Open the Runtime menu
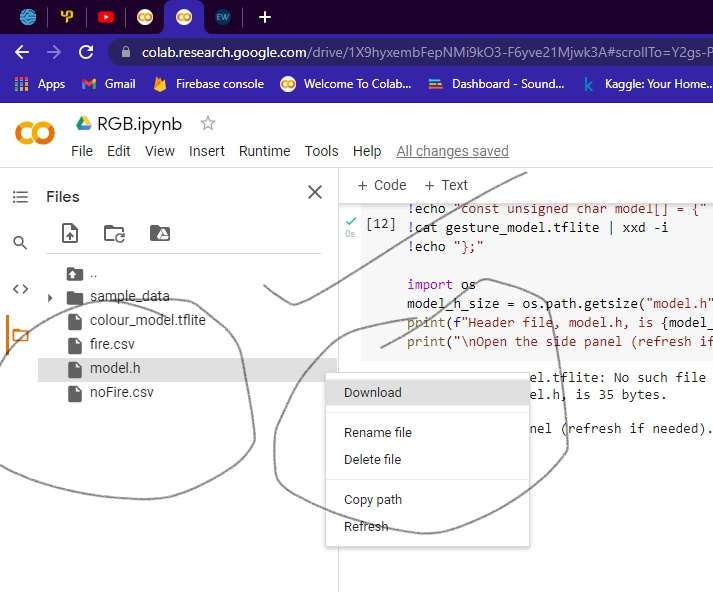 pyautogui.click(x=265, y=151)
